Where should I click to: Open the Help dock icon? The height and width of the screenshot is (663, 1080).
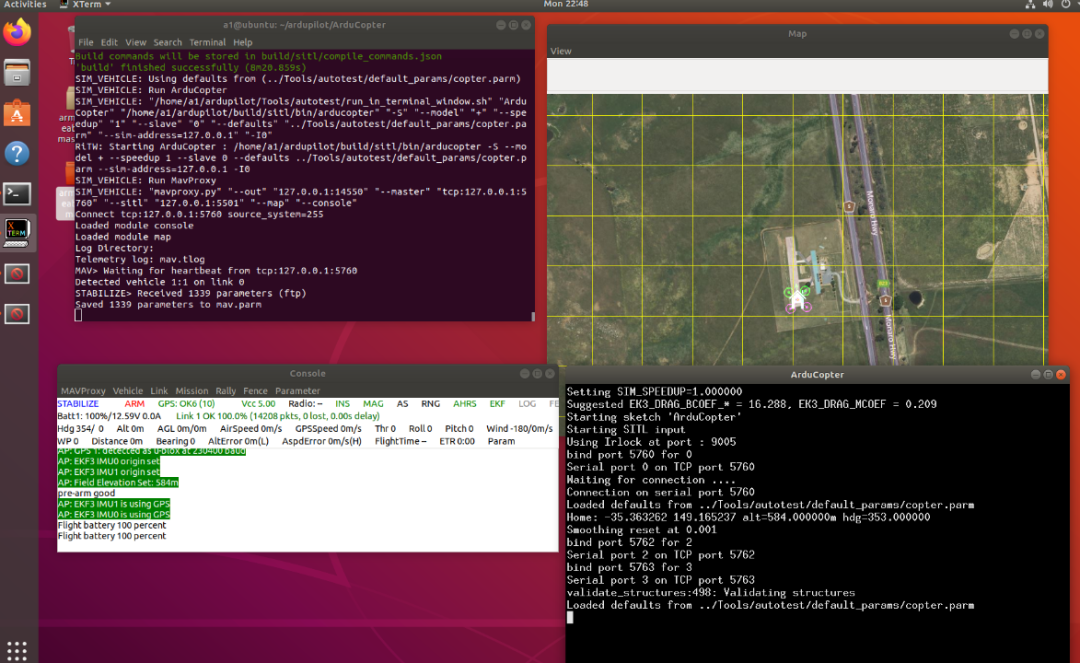coord(17,153)
